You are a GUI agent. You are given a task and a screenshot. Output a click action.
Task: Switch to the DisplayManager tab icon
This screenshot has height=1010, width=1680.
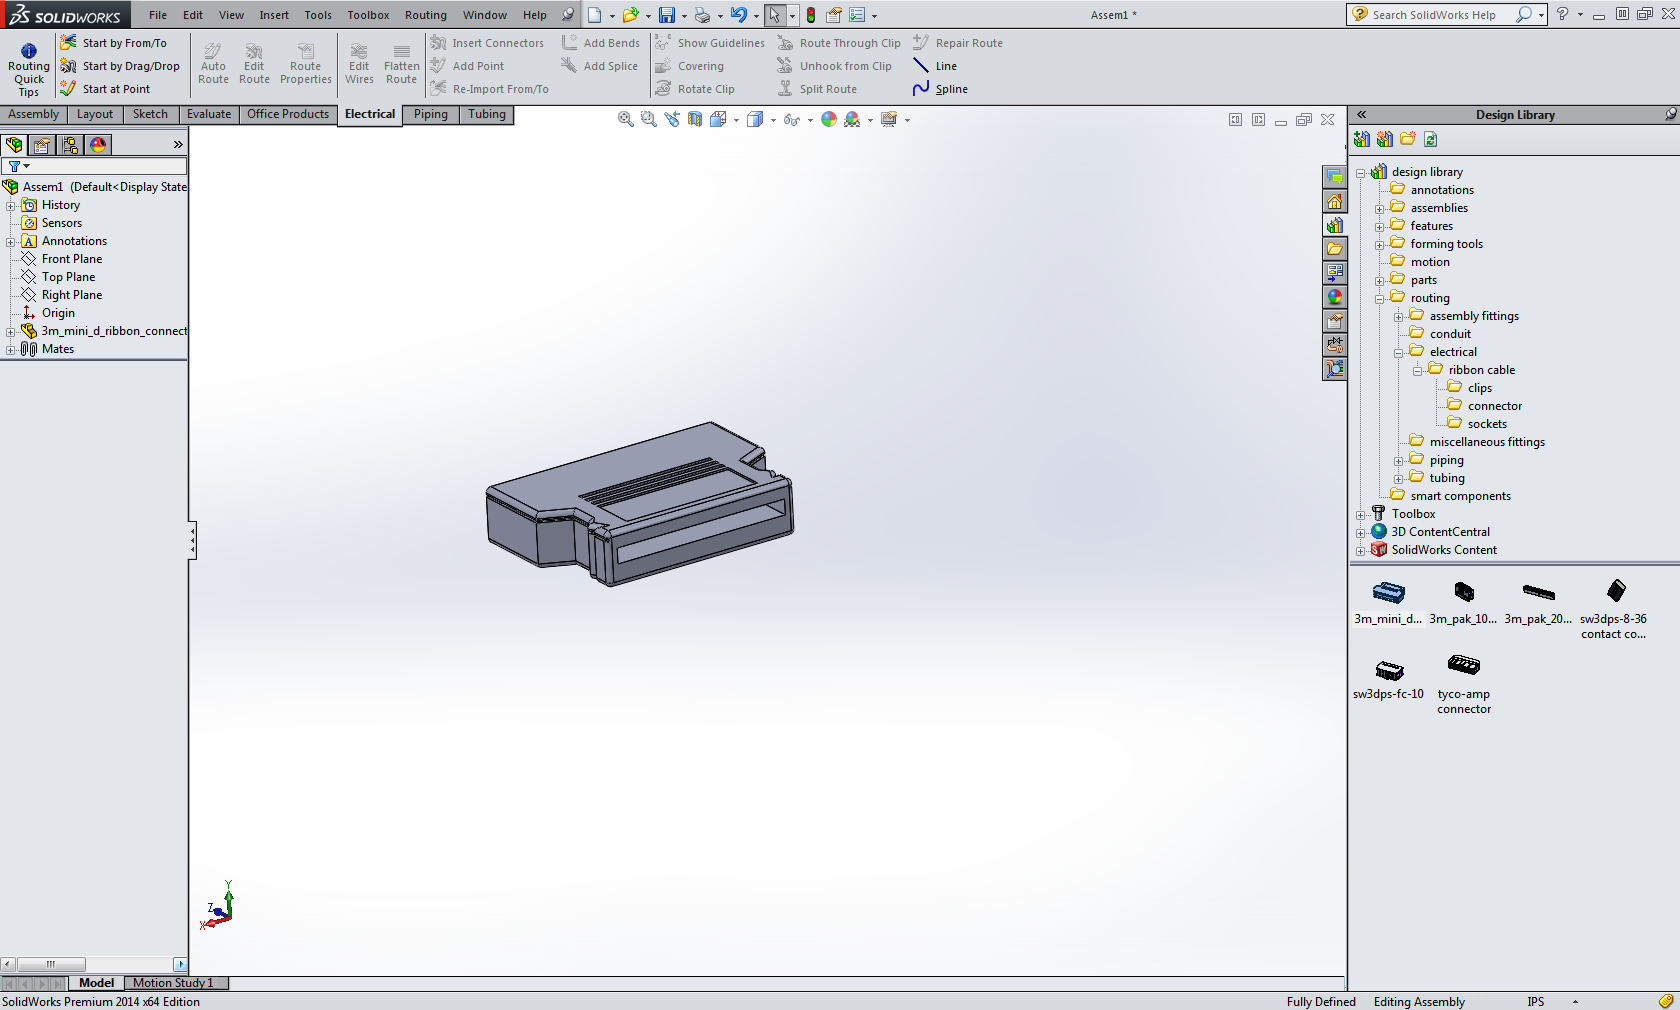tap(98, 145)
